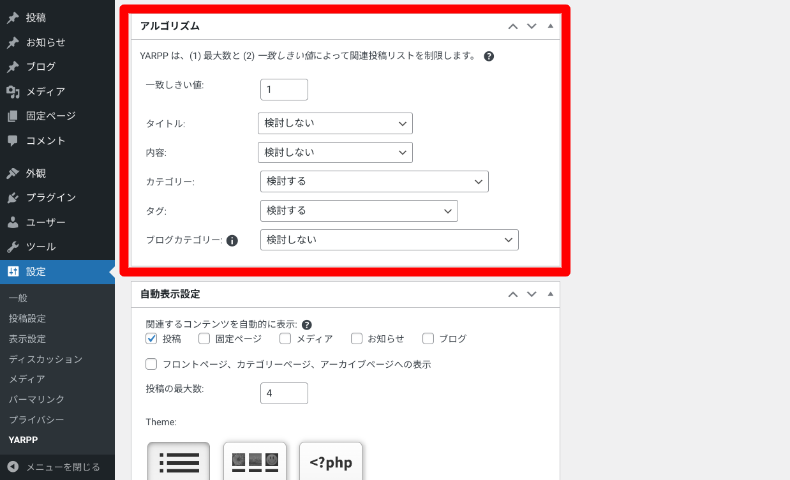This screenshot has height=480, width=790.
Task: Open the タグ dropdown
Action: 359,211
